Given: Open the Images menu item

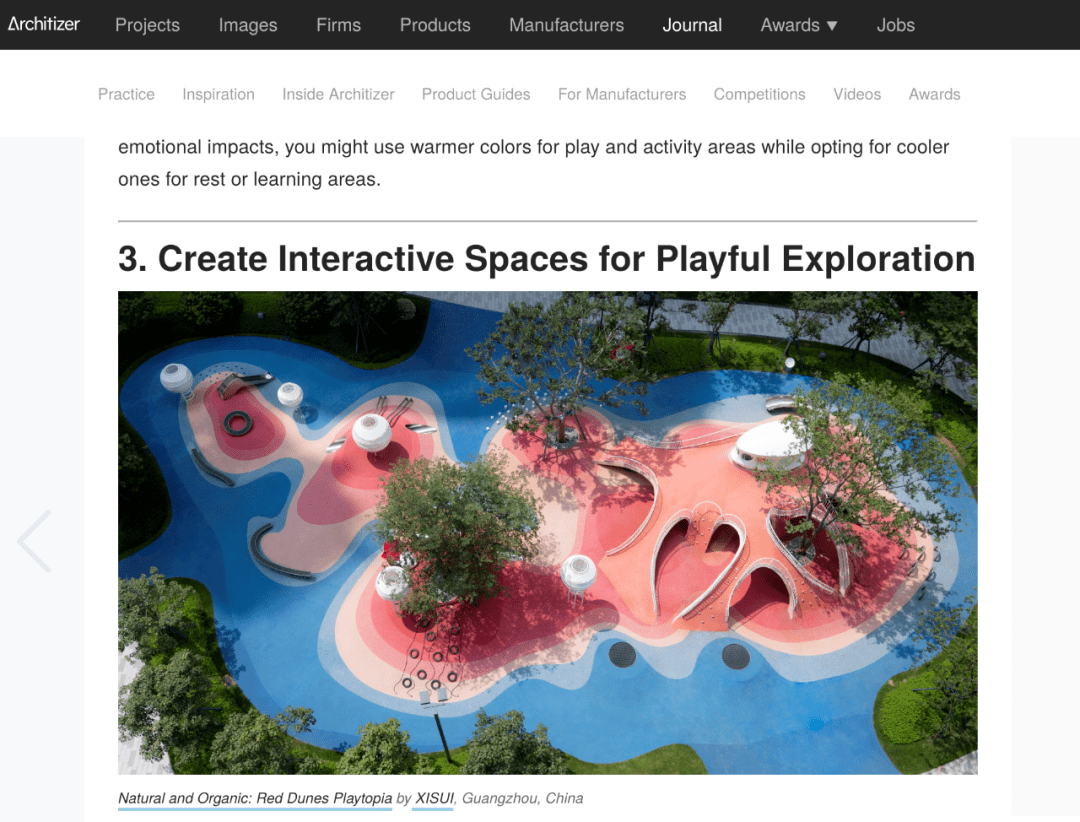Looking at the screenshot, I should click(248, 25).
